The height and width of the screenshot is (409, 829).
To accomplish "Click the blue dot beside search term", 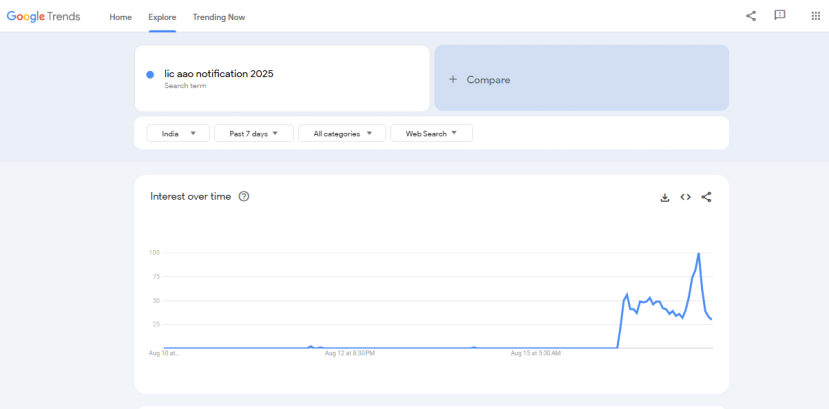I will (150, 75).
